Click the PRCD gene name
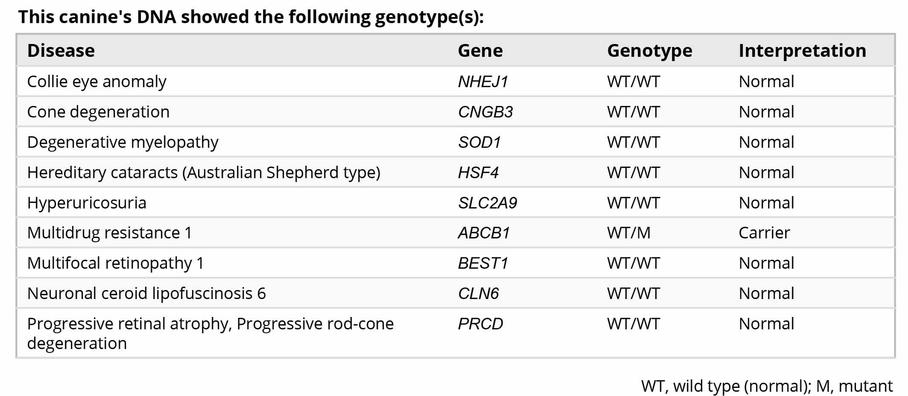The width and height of the screenshot is (908, 396). point(480,324)
